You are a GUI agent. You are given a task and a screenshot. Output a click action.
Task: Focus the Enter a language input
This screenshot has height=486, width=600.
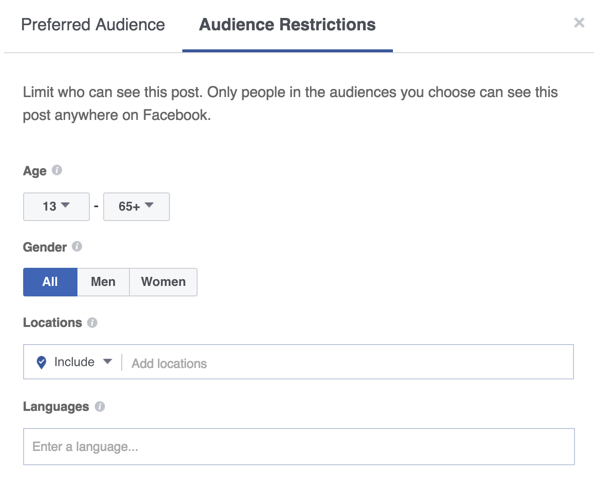pos(298,447)
